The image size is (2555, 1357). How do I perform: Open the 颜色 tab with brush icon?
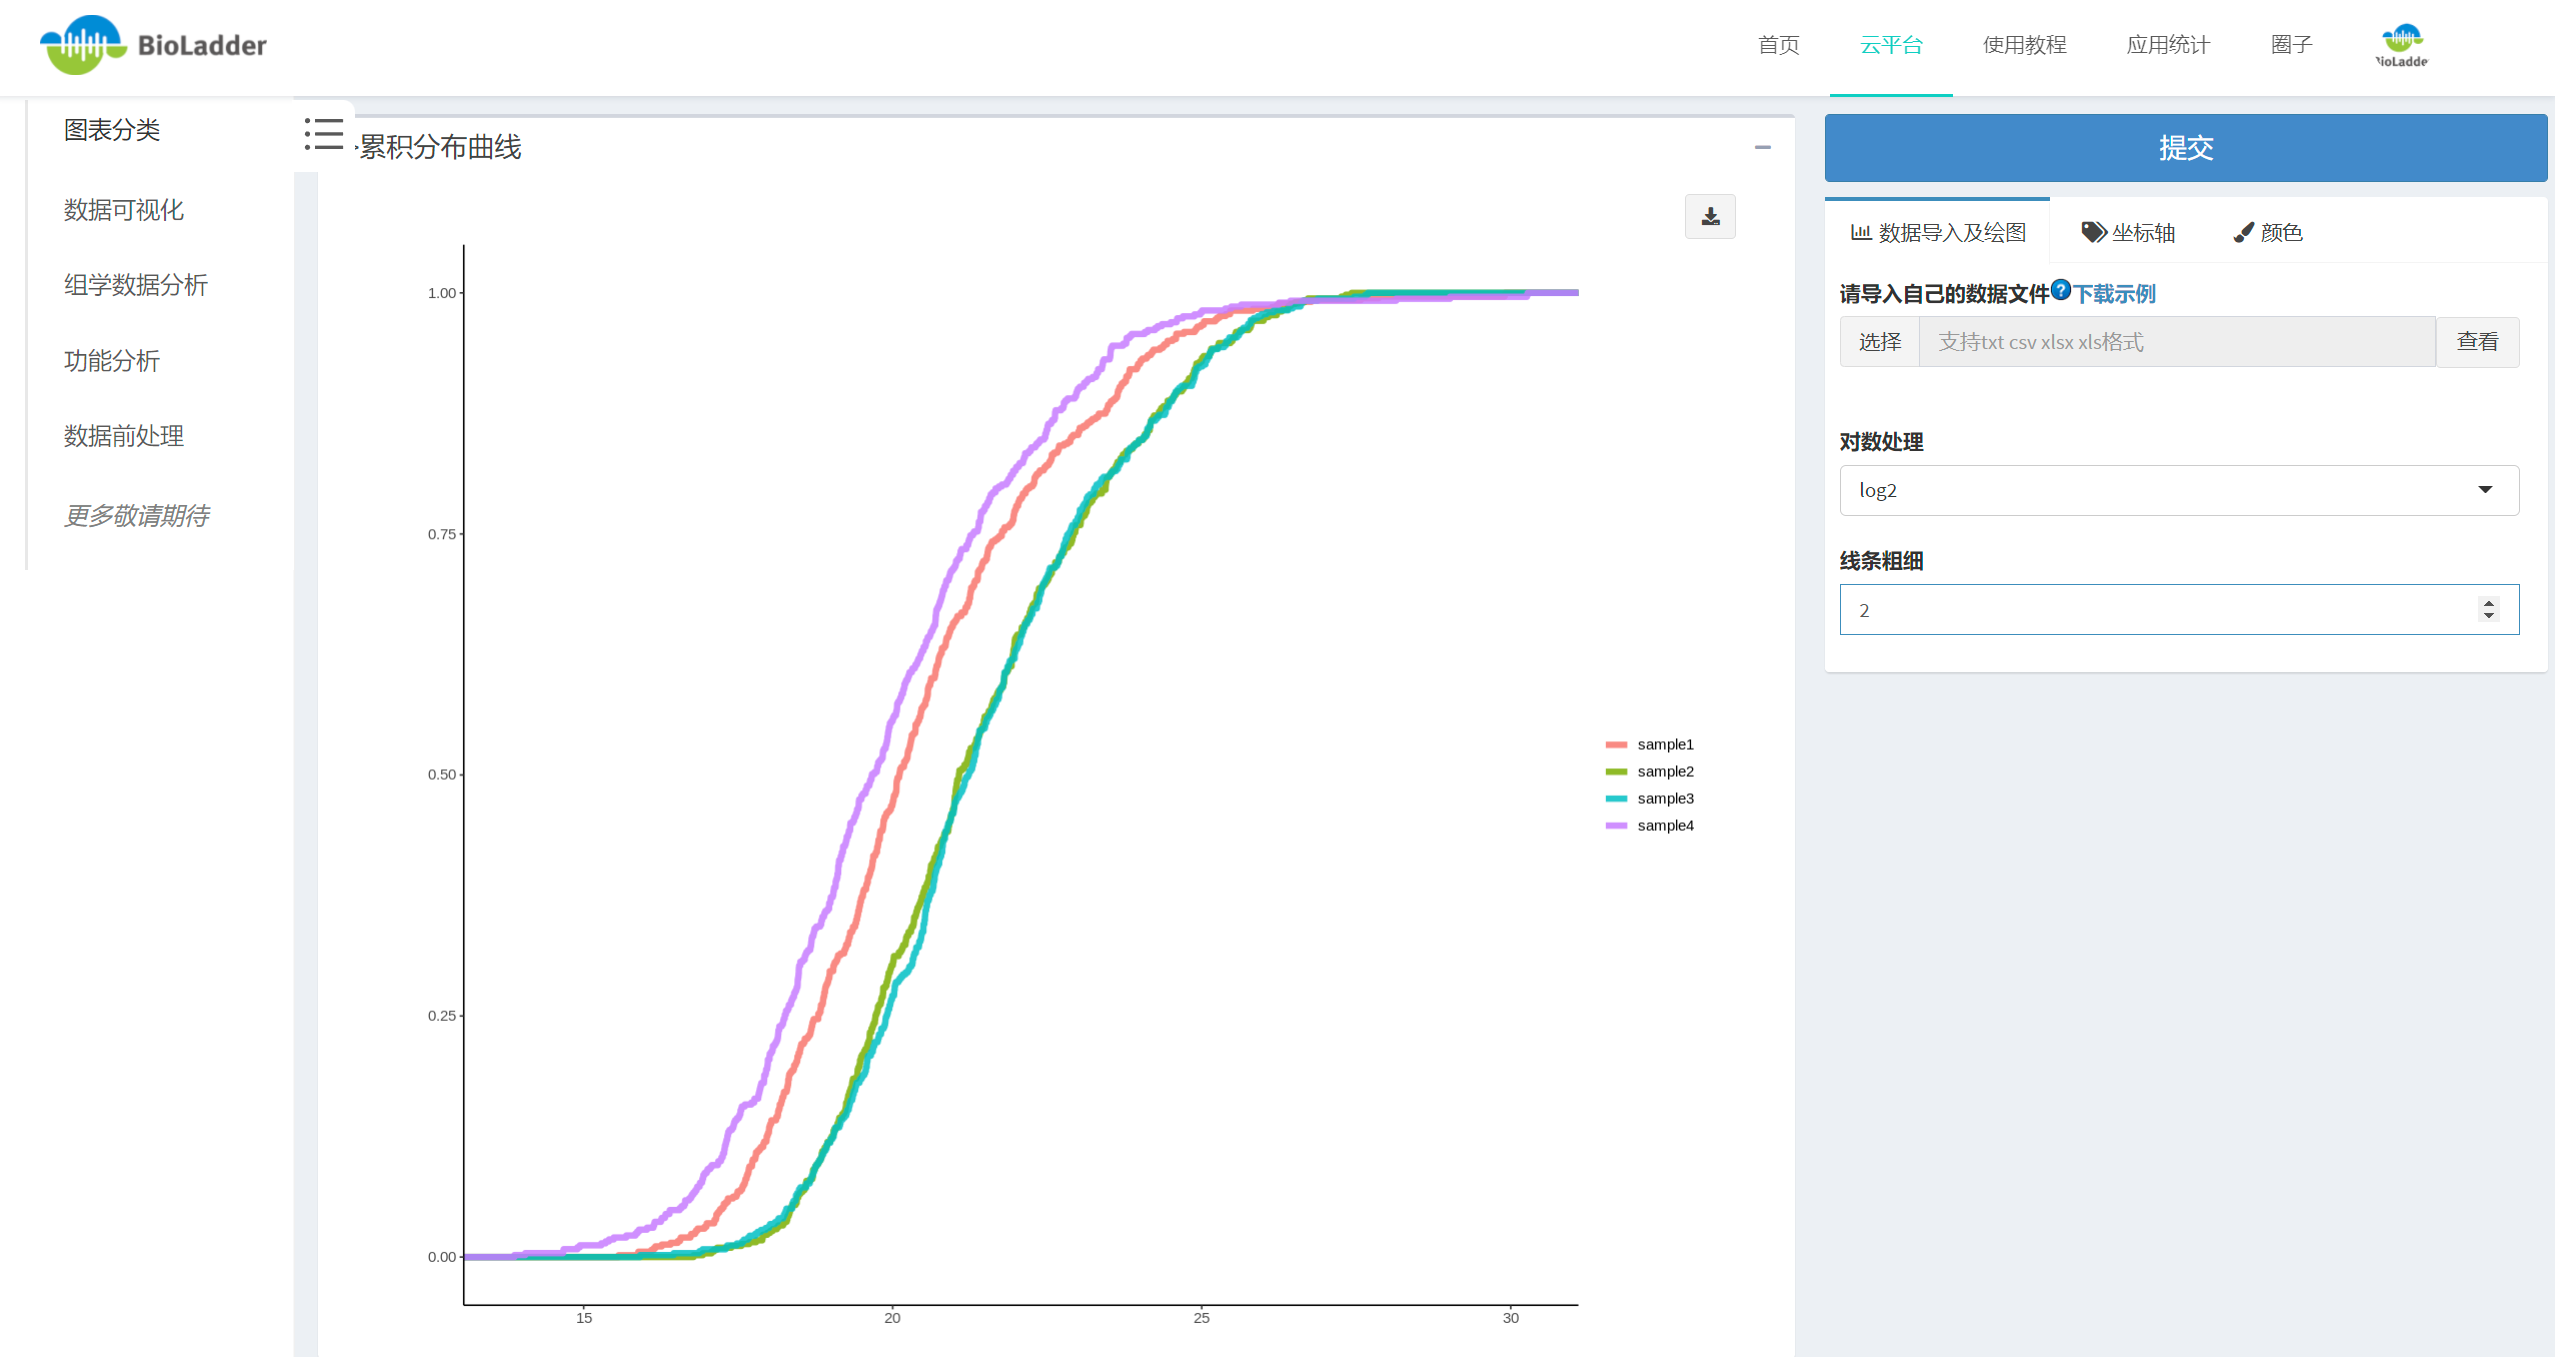2268,233
